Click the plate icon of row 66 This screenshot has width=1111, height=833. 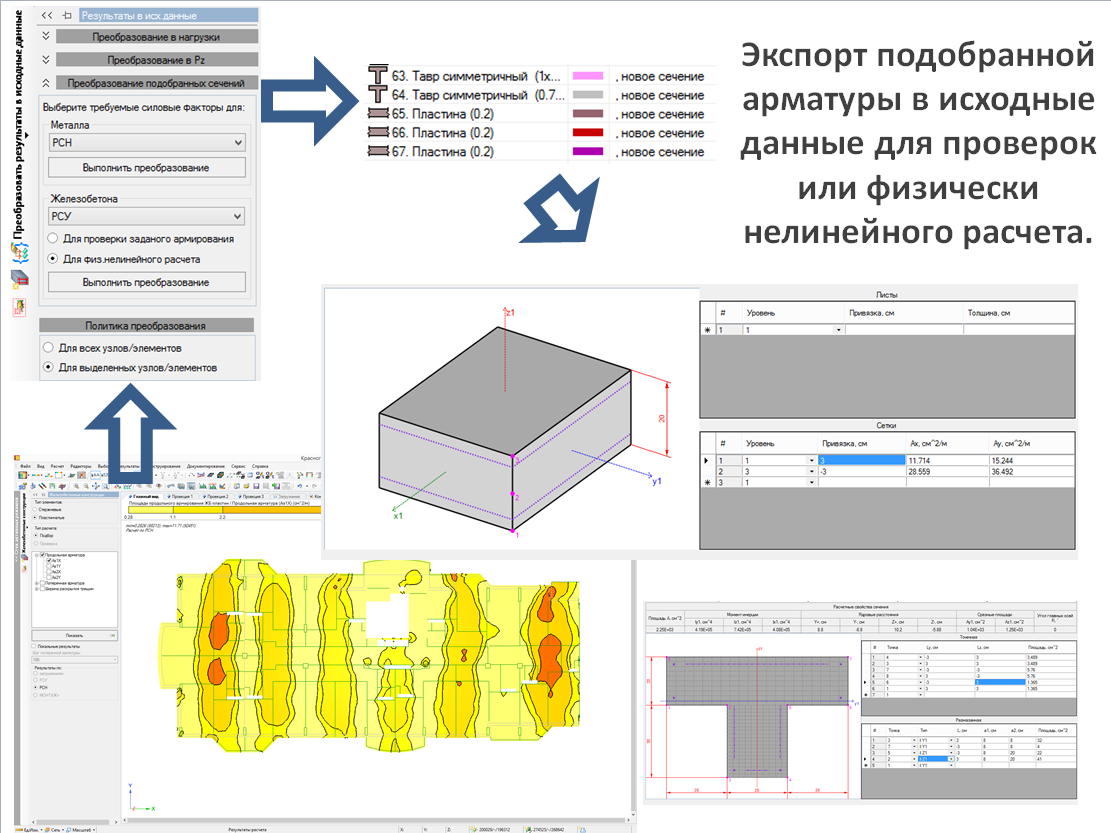point(378,132)
